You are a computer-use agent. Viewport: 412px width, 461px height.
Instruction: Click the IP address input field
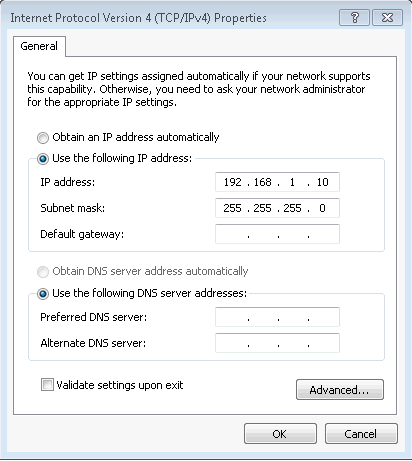point(277,182)
